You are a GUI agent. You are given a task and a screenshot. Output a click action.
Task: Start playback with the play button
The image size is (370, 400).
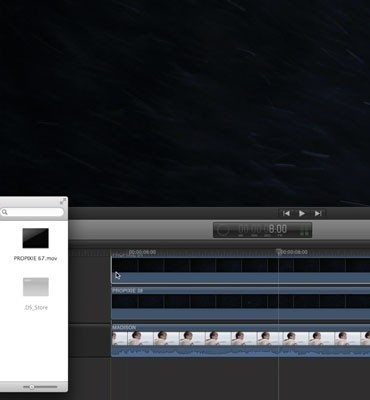pyautogui.click(x=302, y=213)
